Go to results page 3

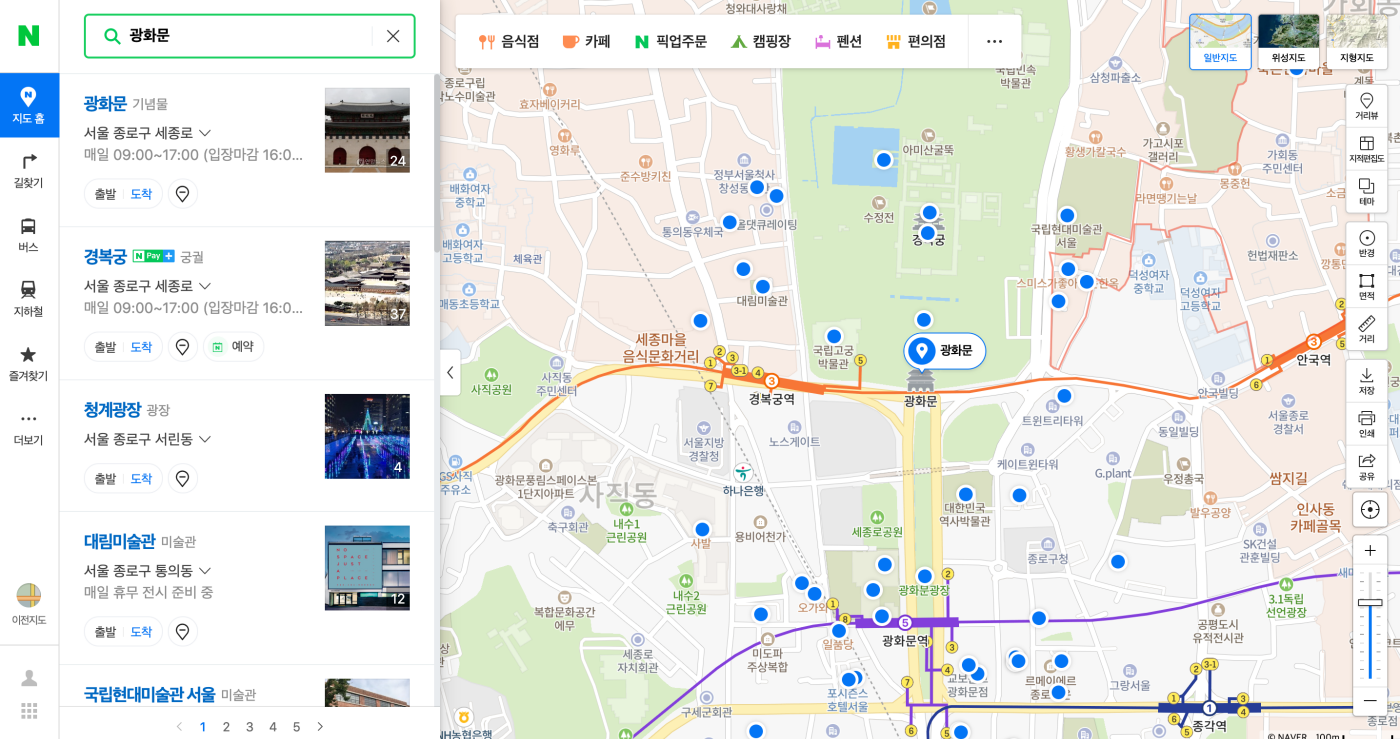249,727
